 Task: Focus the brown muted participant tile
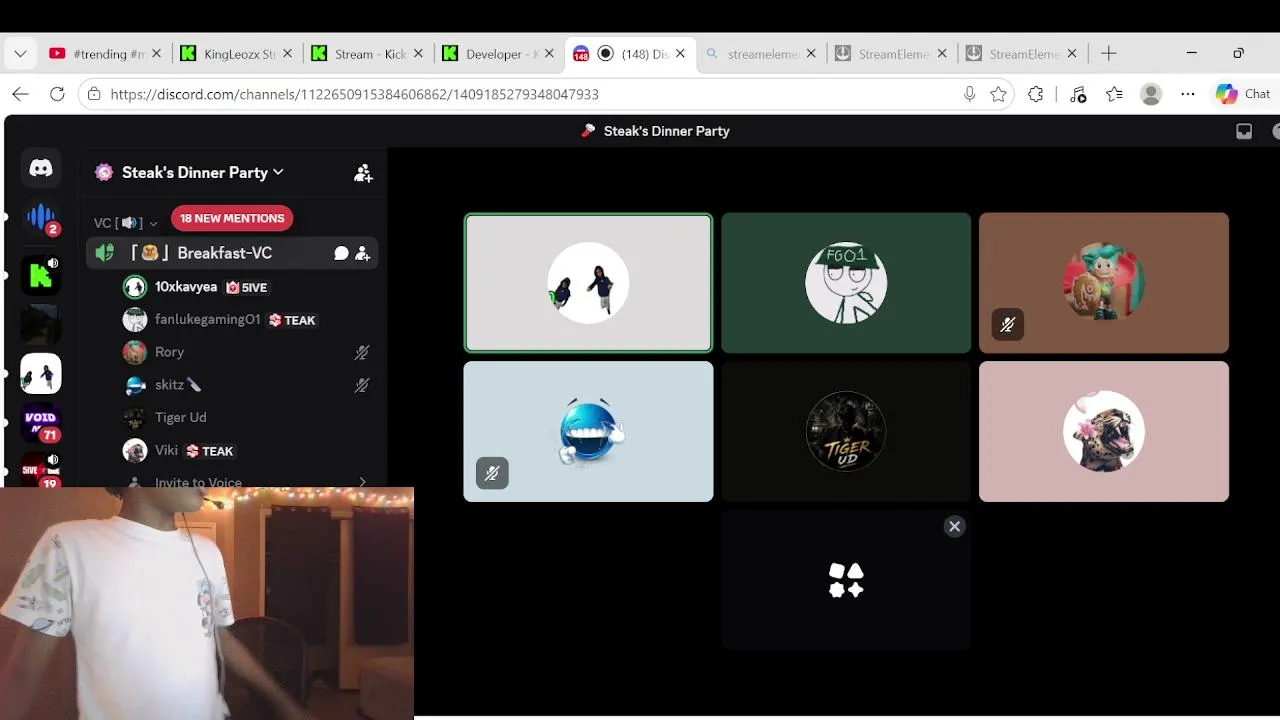click(1104, 283)
